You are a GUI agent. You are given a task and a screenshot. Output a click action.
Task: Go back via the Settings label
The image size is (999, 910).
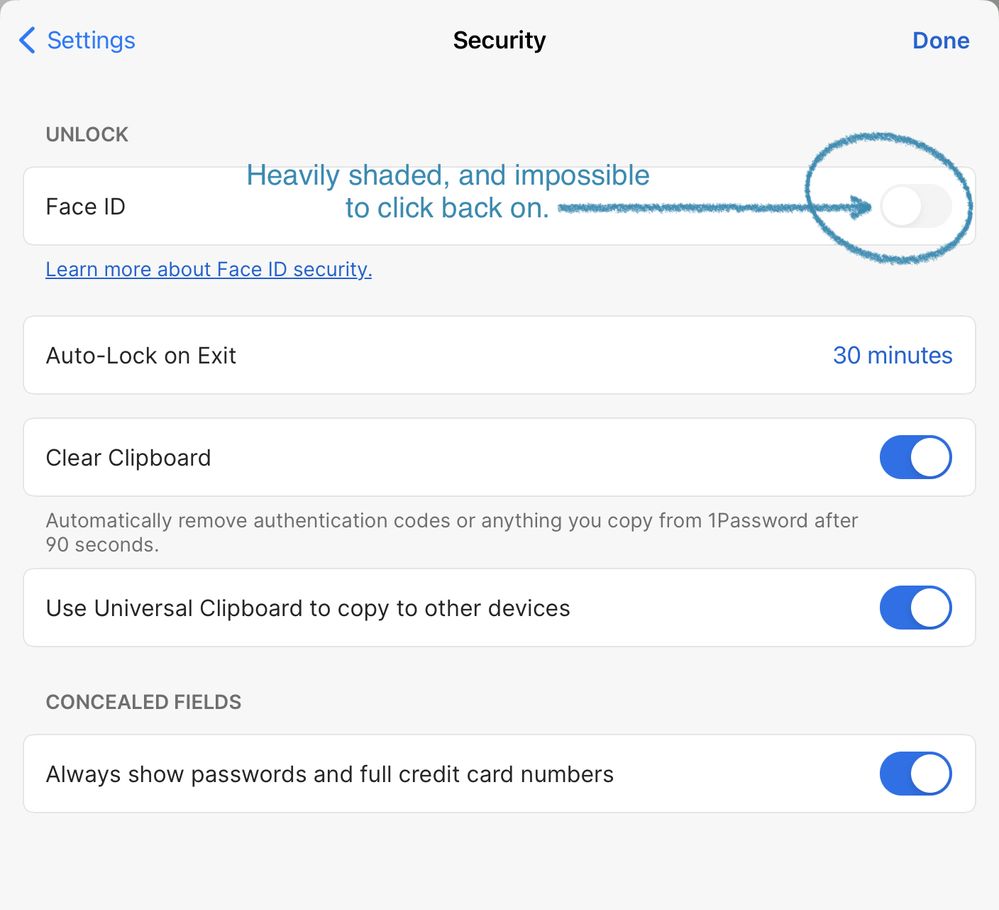[x=91, y=41]
